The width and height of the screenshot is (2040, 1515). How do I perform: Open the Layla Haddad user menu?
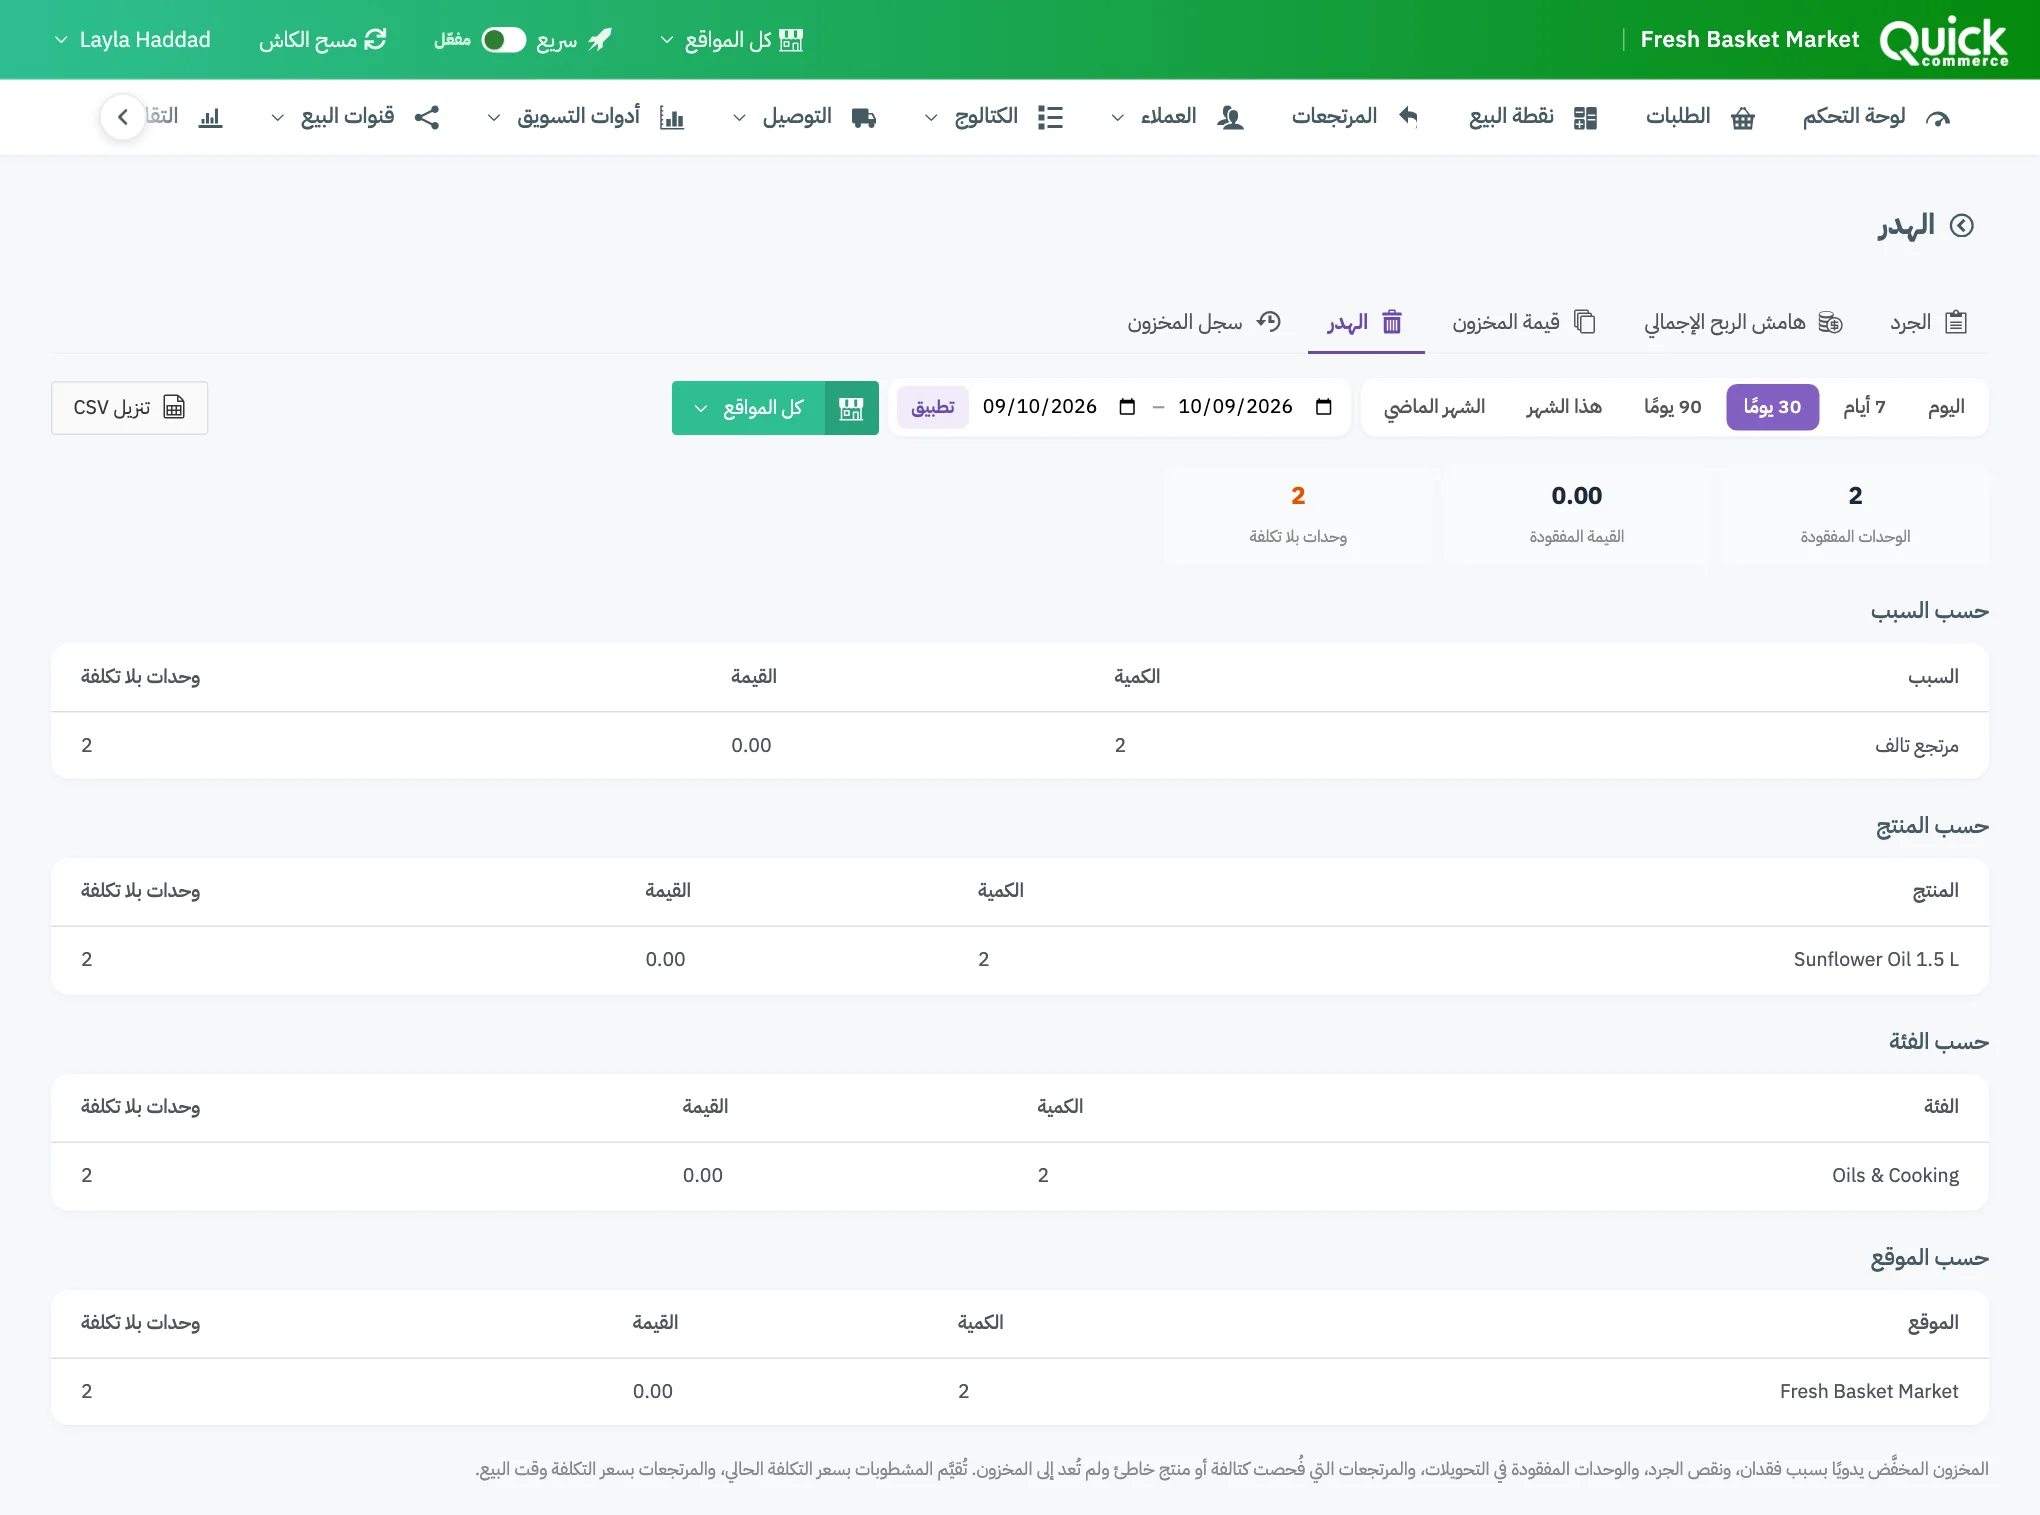point(132,40)
